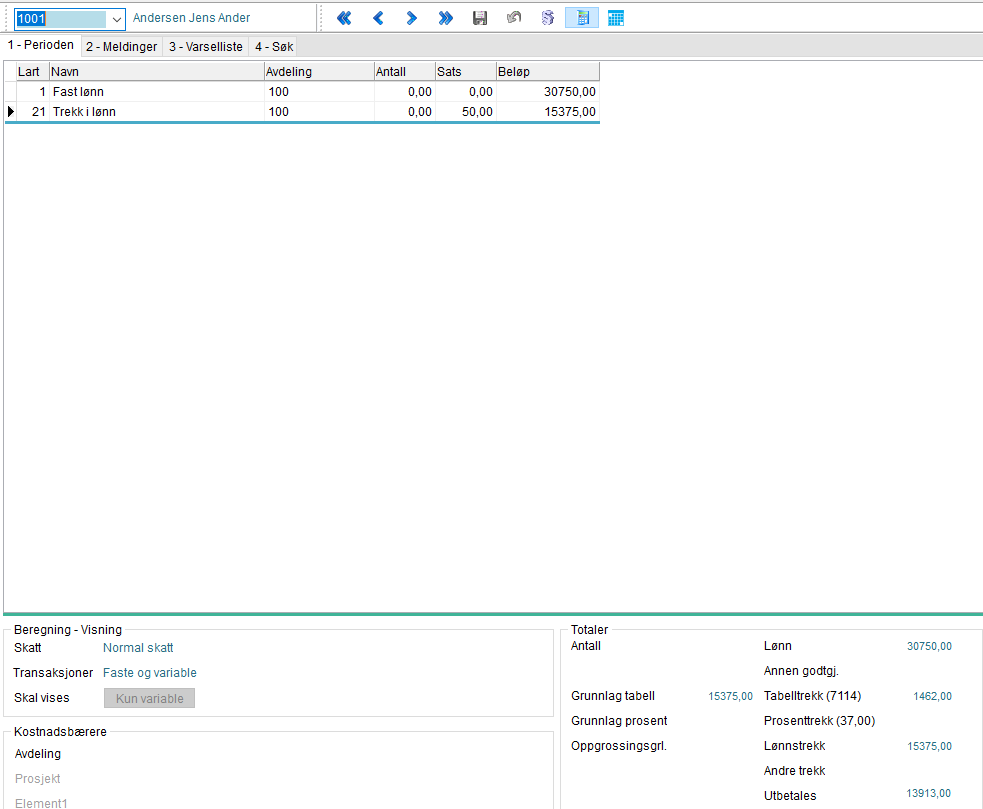This screenshot has height=809, width=983.
Task: Click the Tabelltrekk (7114) label
Action: tap(812, 696)
